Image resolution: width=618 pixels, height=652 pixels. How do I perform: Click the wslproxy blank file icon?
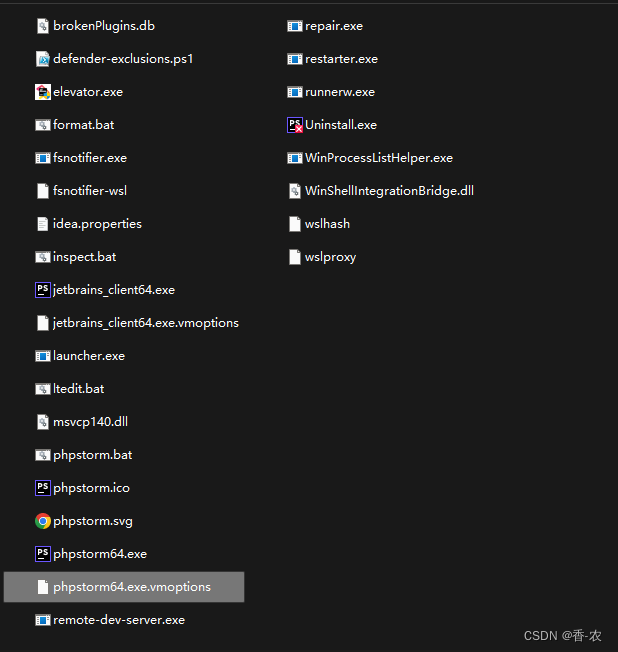click(x=295, y=257)
